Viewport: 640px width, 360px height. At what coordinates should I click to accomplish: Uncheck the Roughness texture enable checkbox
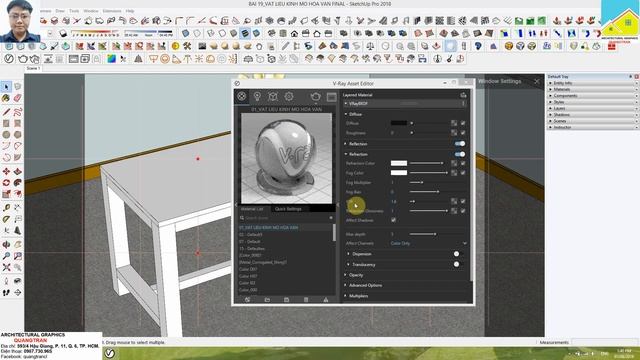[463, 133]
